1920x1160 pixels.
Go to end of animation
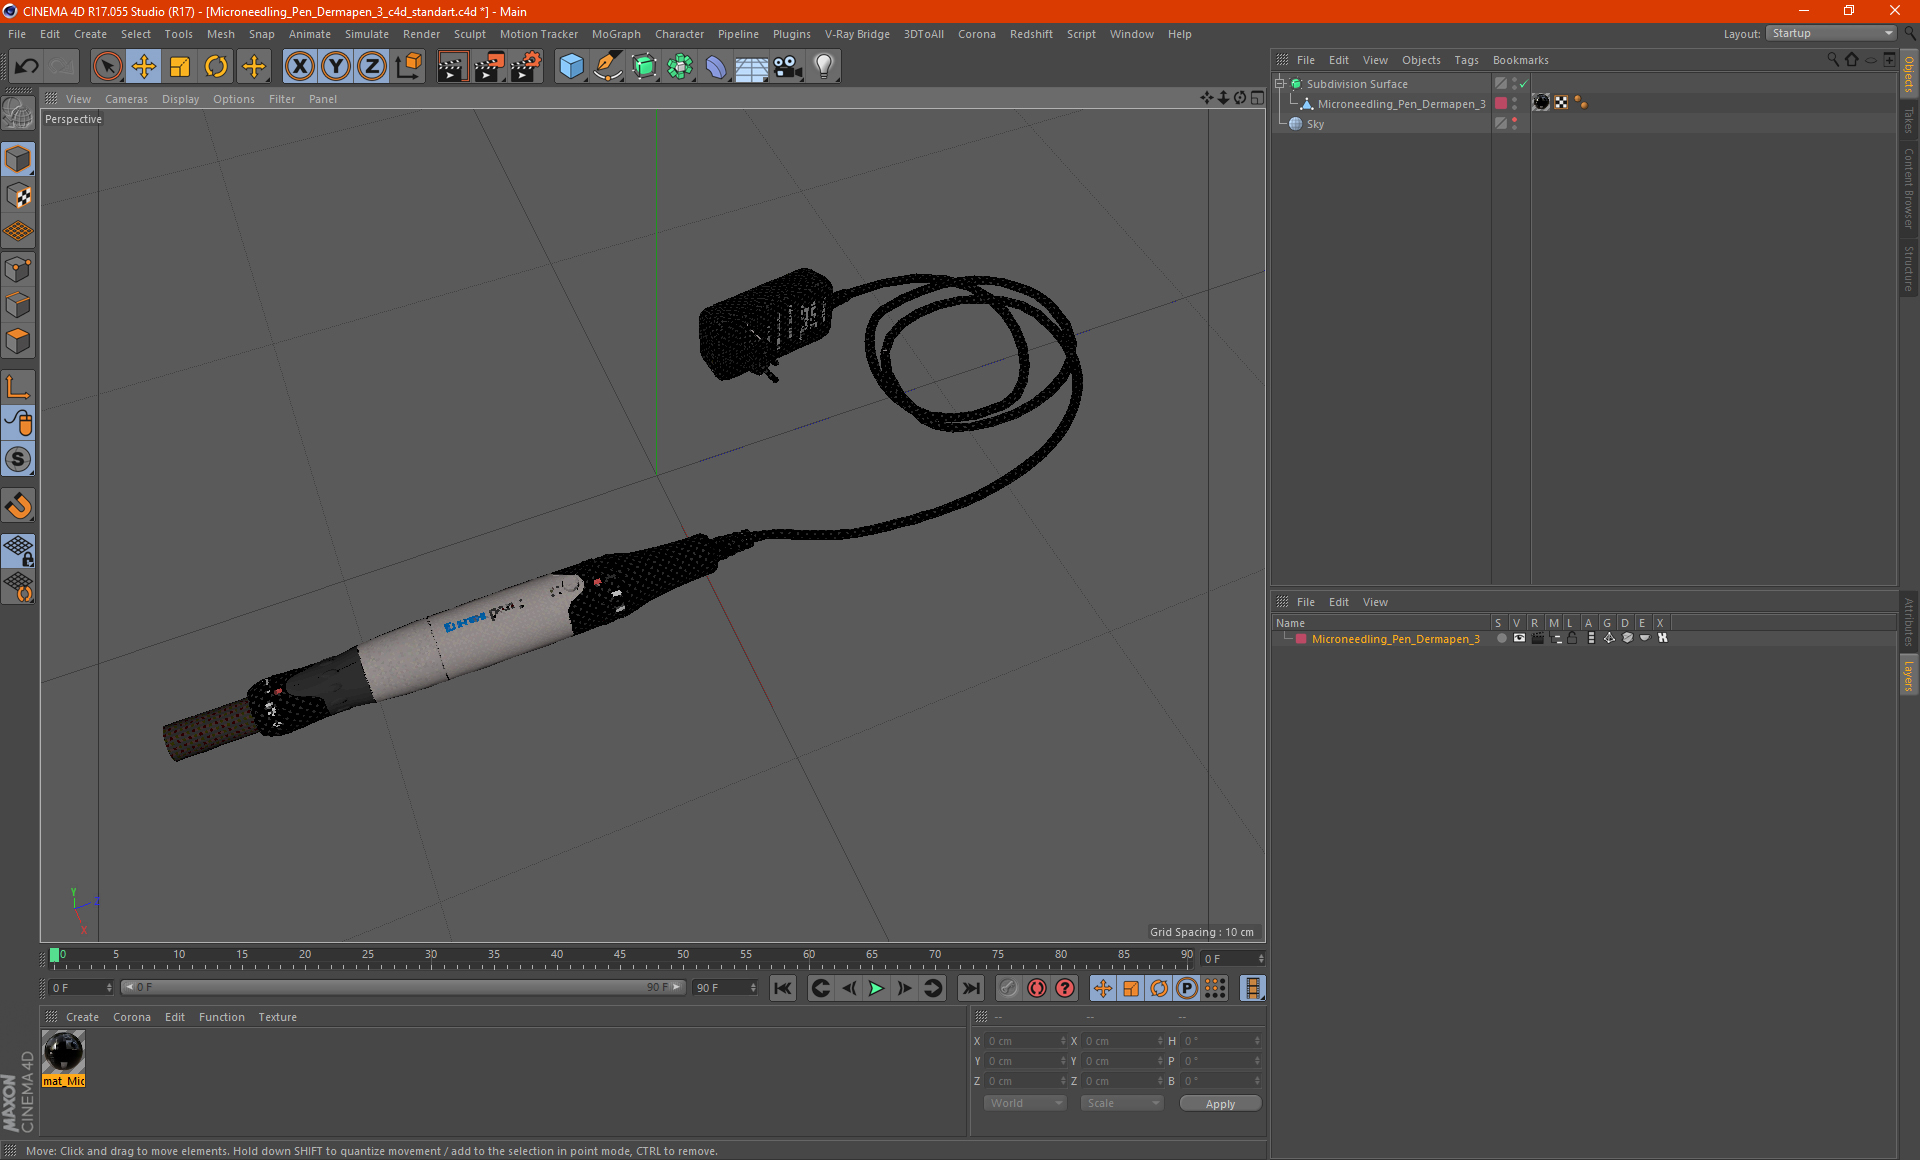coord(970,988)
